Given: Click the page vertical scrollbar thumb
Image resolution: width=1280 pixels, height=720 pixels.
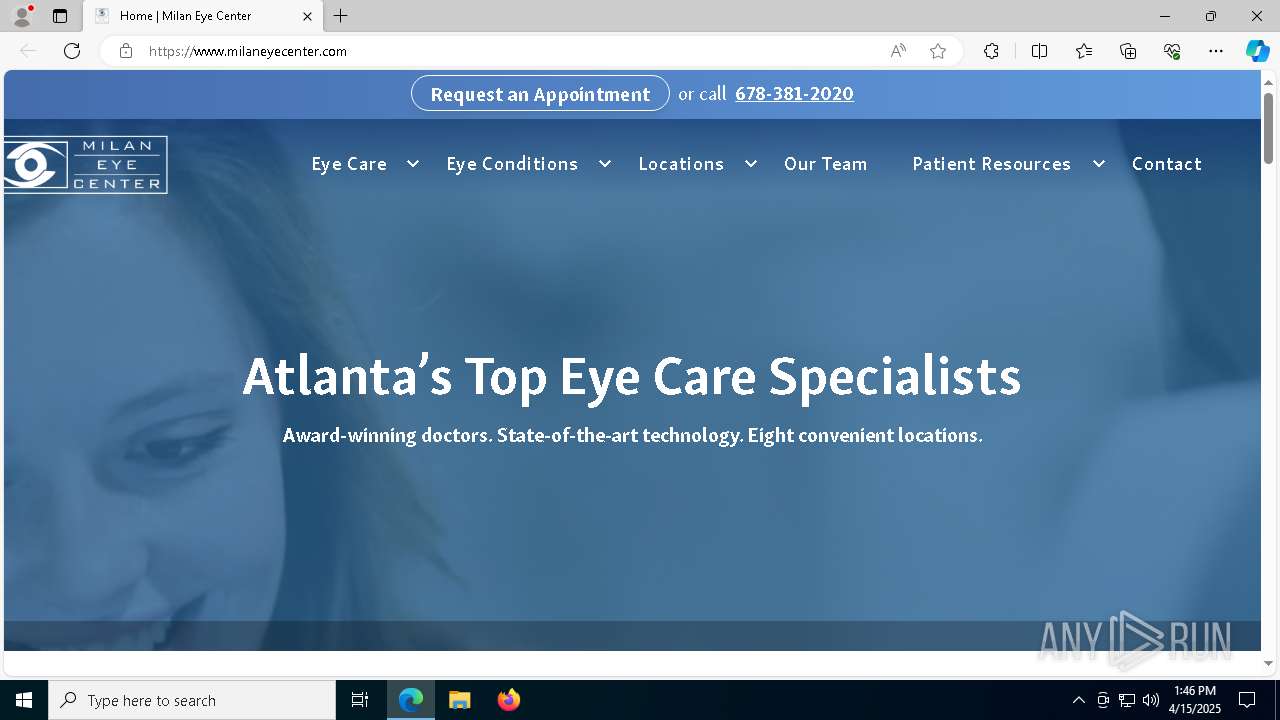Looking at the screenshot, I should tap(1269, 128).
